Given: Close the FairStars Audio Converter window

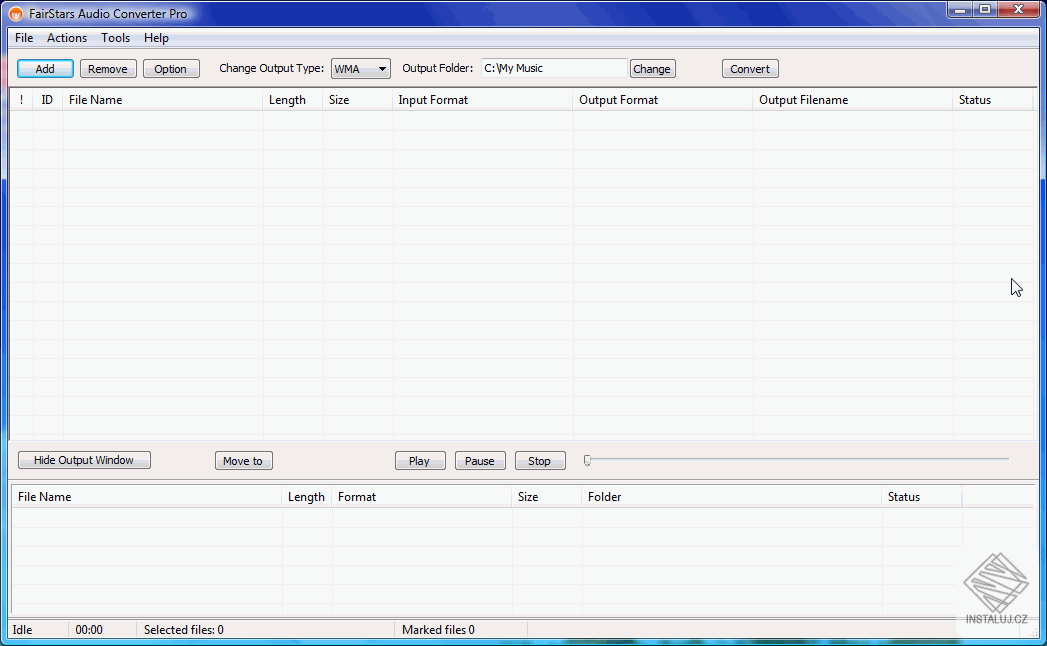Looking at the screenshot, I should [1019, 9].
